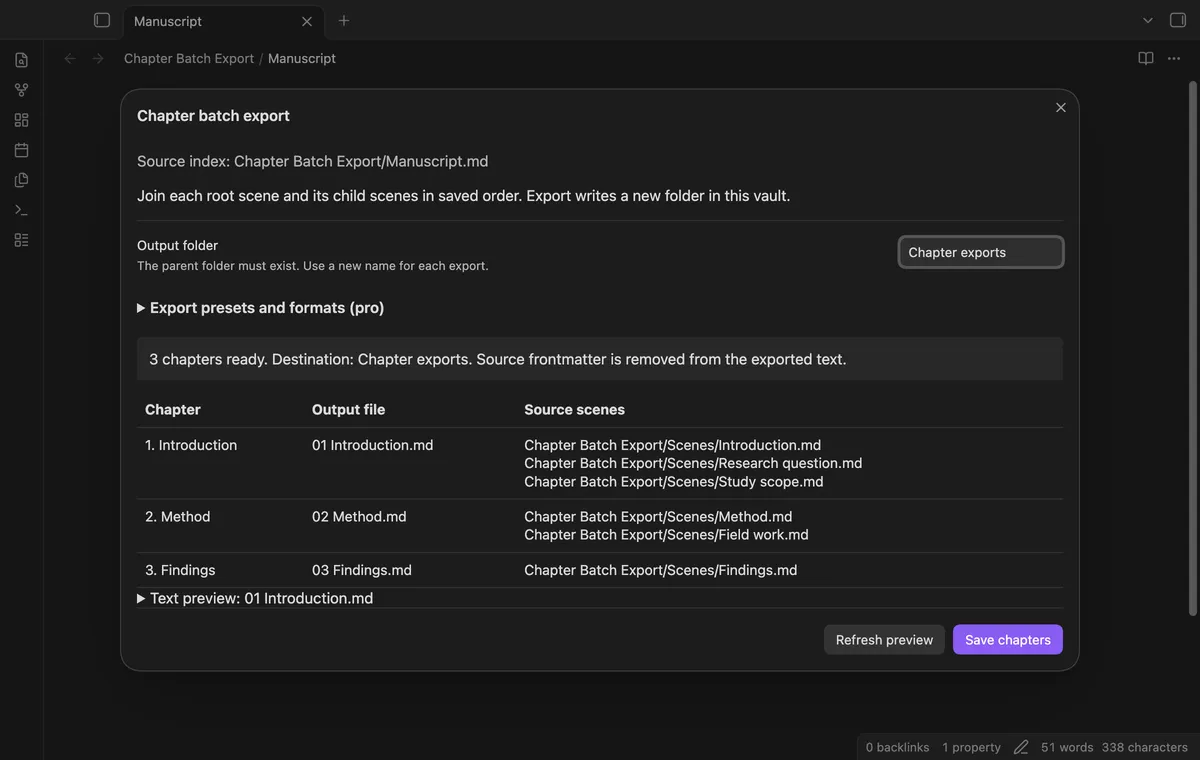Screen dimensions: 1200x760
Task: Click the Save chapters button
Action: pyautogui.click(x=1008, y=640)
